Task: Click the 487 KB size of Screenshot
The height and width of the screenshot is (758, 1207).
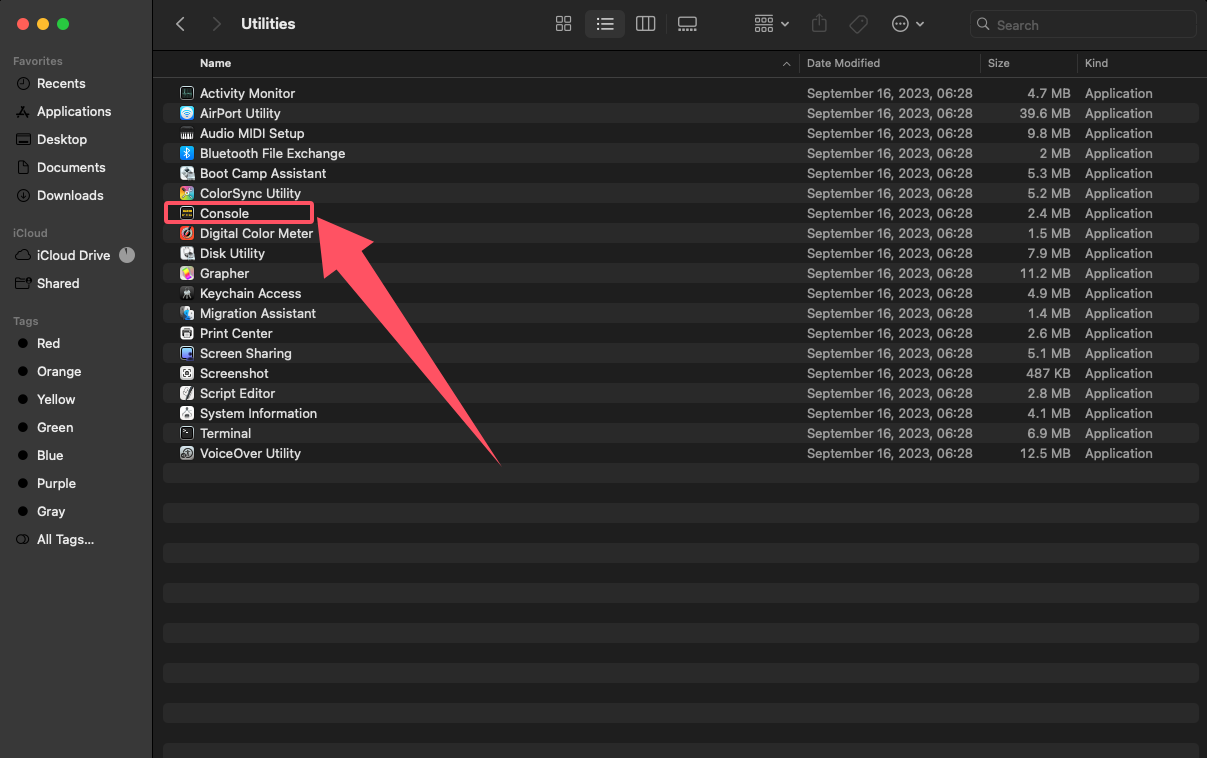Action: [1048, 373]
